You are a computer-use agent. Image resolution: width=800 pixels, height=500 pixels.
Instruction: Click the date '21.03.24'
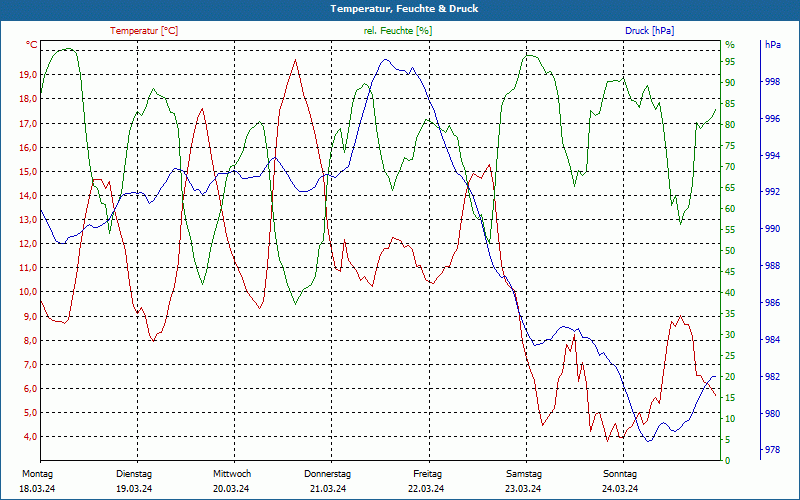pyautogui.click(x=328, y=489)
